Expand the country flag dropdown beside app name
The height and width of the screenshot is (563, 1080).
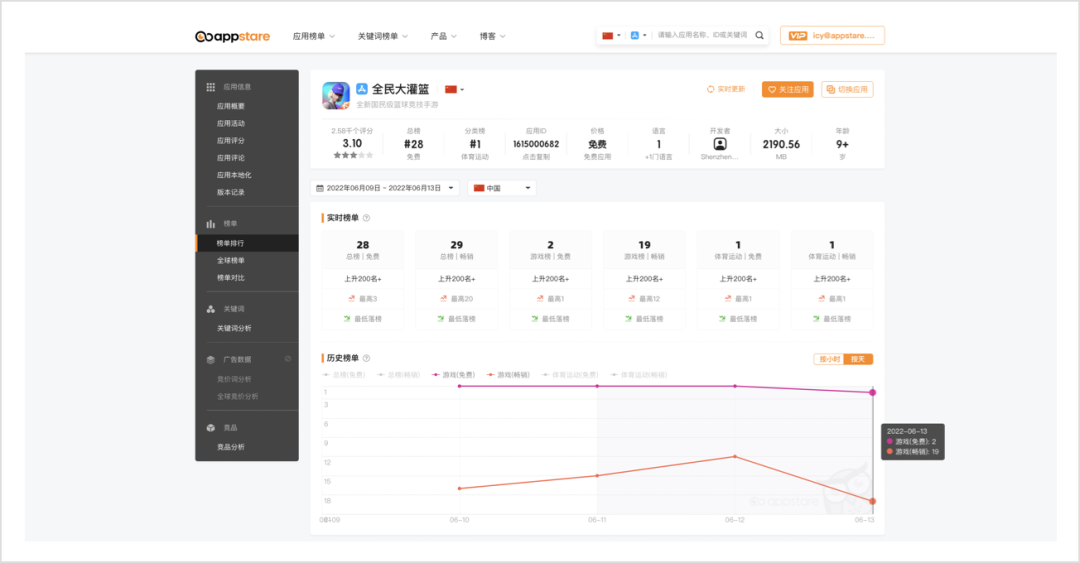tap(455, 90)
